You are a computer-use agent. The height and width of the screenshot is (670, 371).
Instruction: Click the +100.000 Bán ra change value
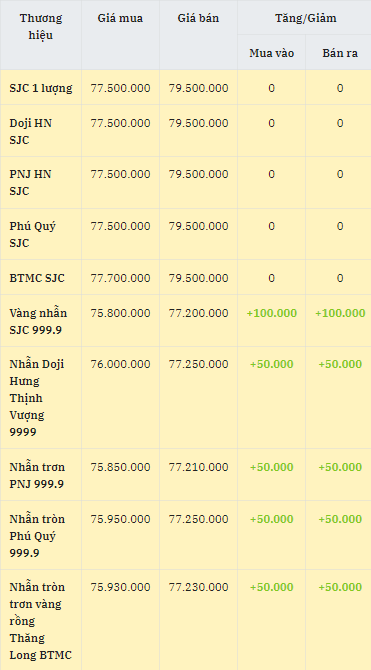point(340,313)
